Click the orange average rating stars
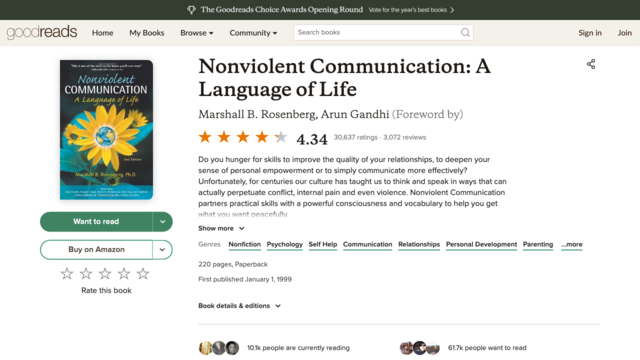640x360 pixels. point(243,137)
